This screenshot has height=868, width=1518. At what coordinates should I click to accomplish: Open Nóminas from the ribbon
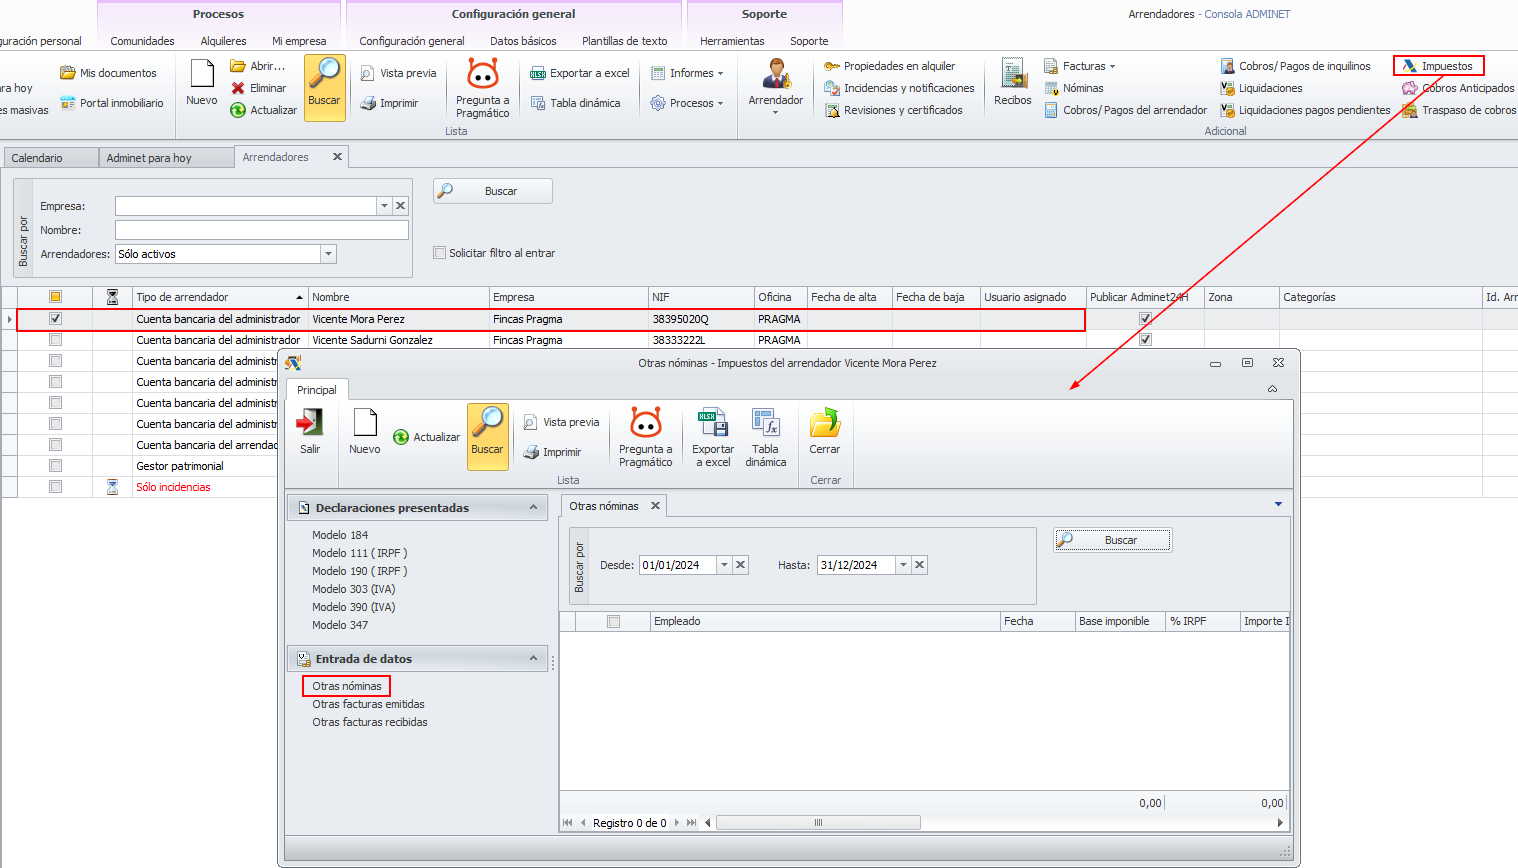click(1074, 88)
